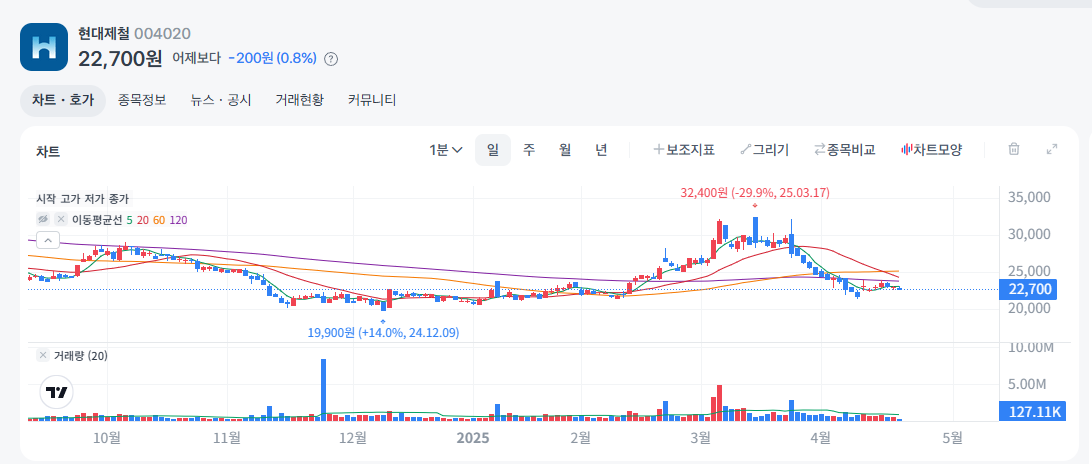Remove the 이동평균선 indicator with X
The width and height of the screenshot is (1092, 464).
[61, 219]
